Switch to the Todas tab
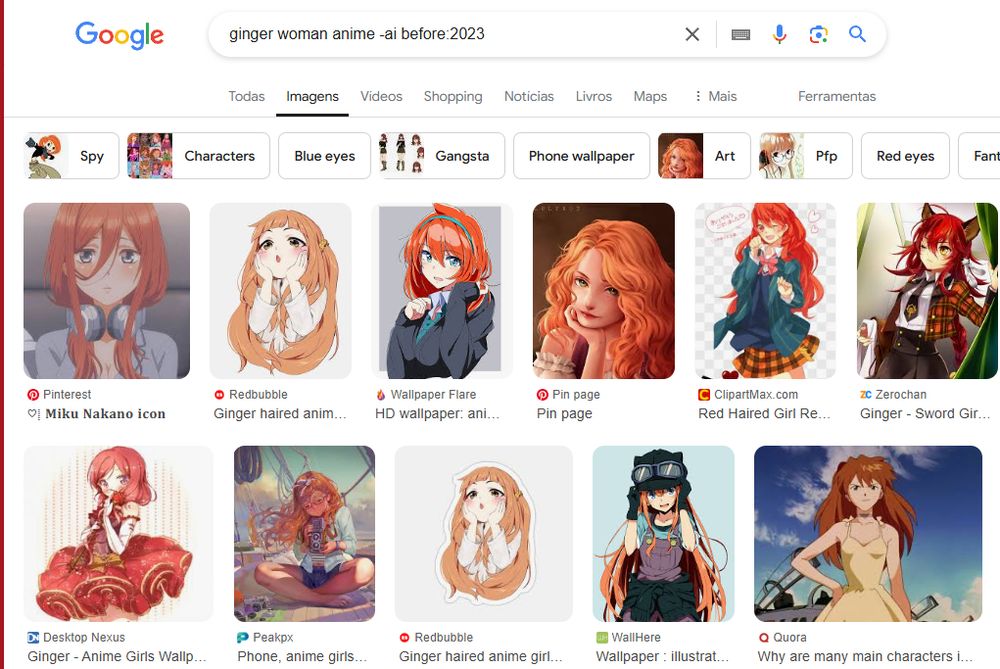This screenshot has width=1000, height=669. (246, 96)
